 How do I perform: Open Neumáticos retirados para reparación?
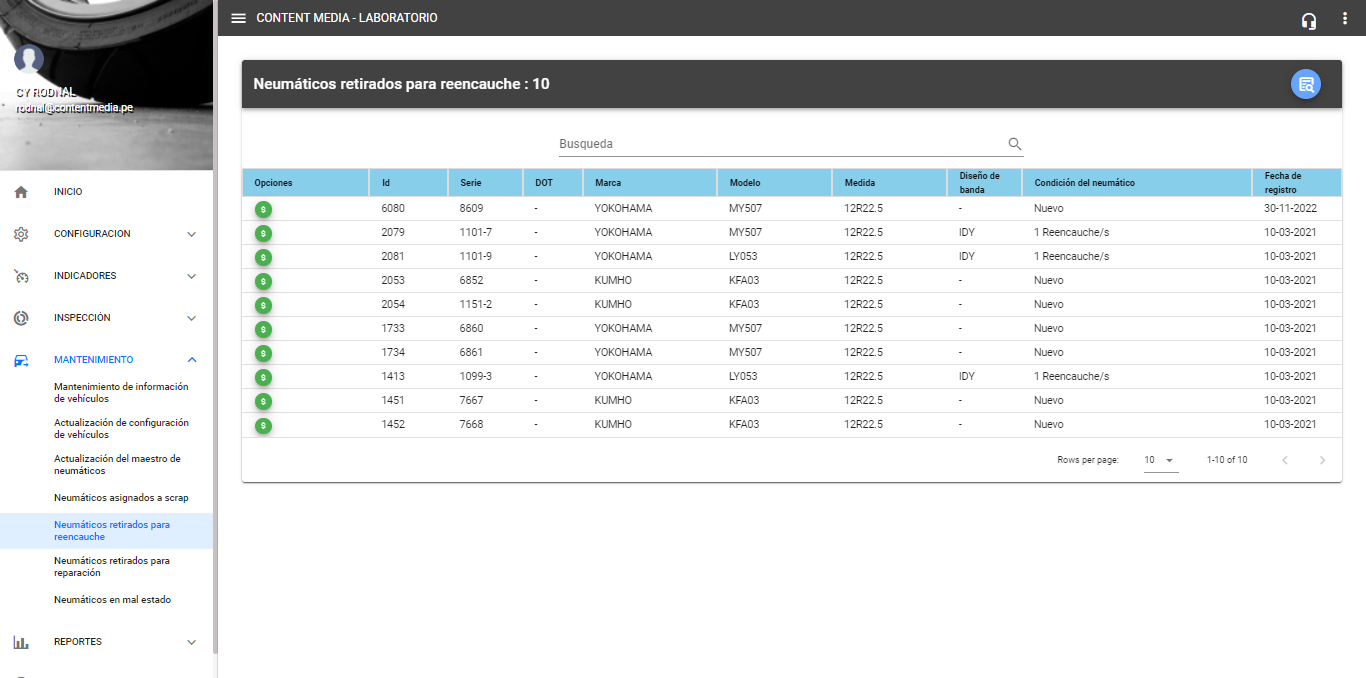click(112, 567)
